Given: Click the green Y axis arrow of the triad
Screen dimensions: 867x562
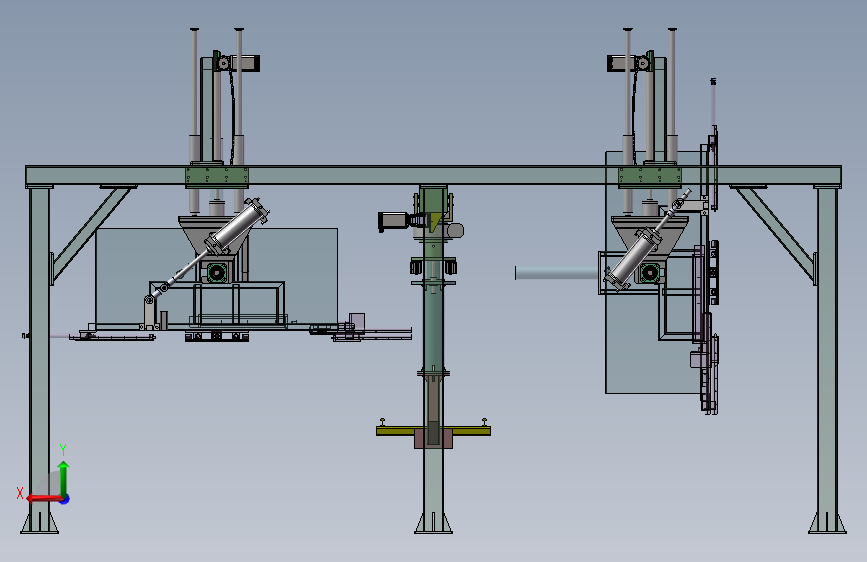Looking at the screenshot, I should [64, 478].
